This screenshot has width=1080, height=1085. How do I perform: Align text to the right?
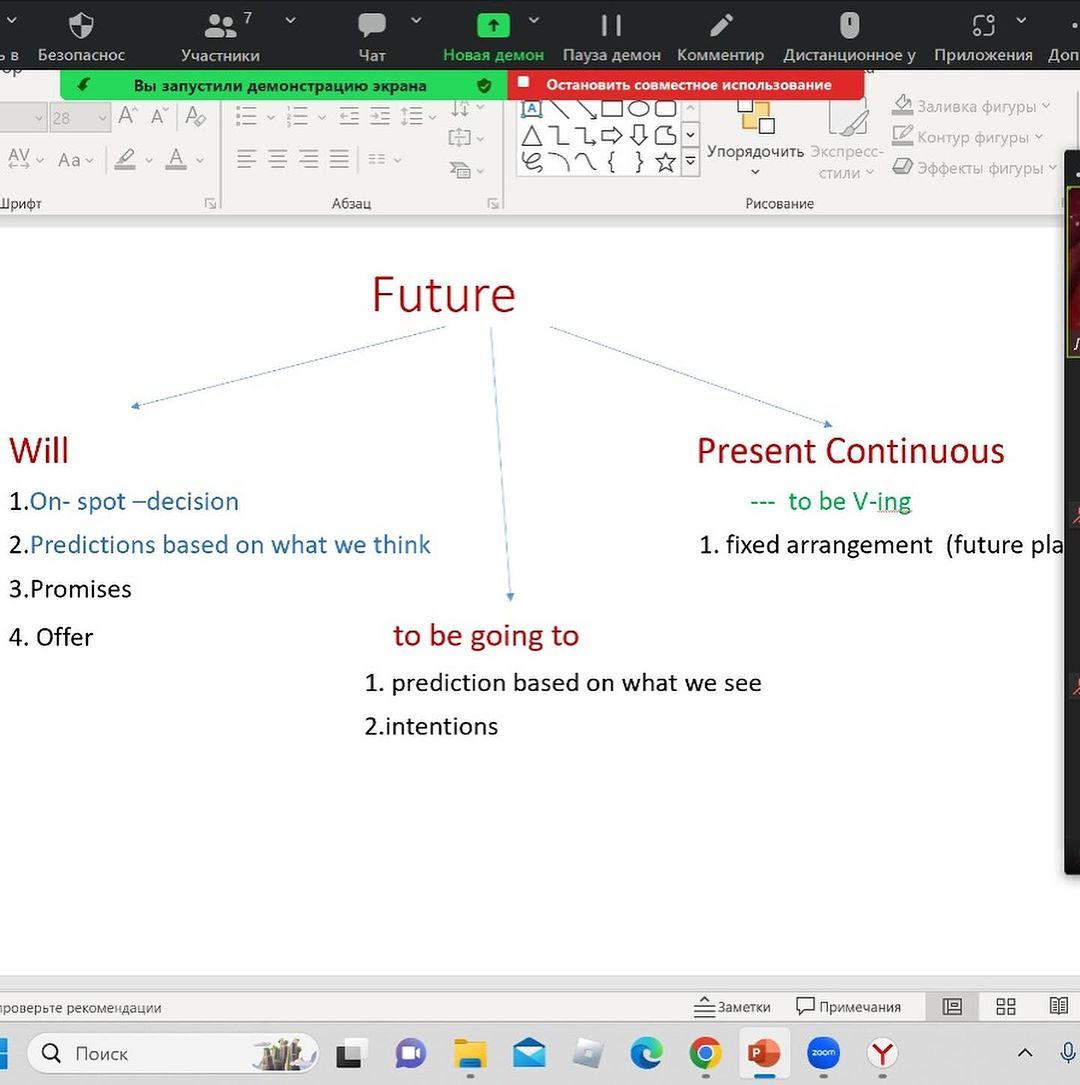coord(309,160)
